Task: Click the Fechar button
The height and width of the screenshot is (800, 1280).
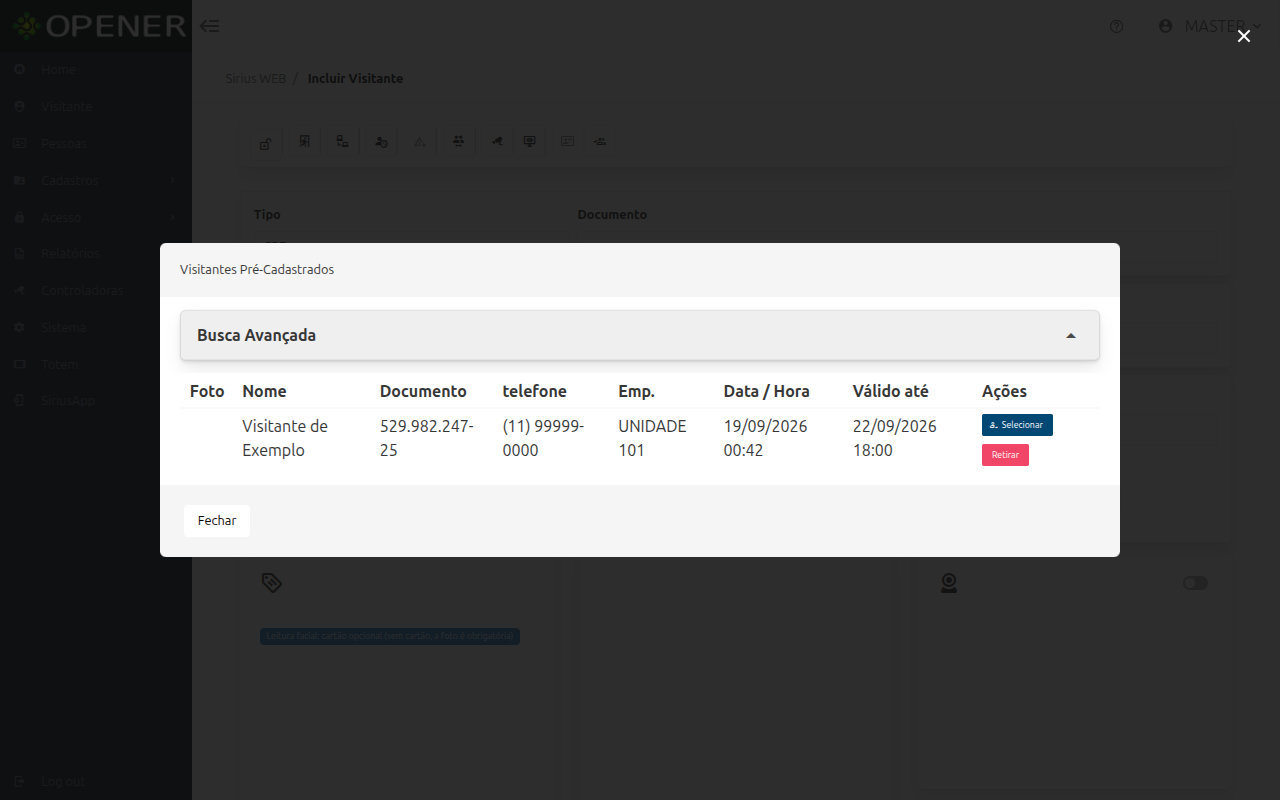Action: (x=217, y=521)
